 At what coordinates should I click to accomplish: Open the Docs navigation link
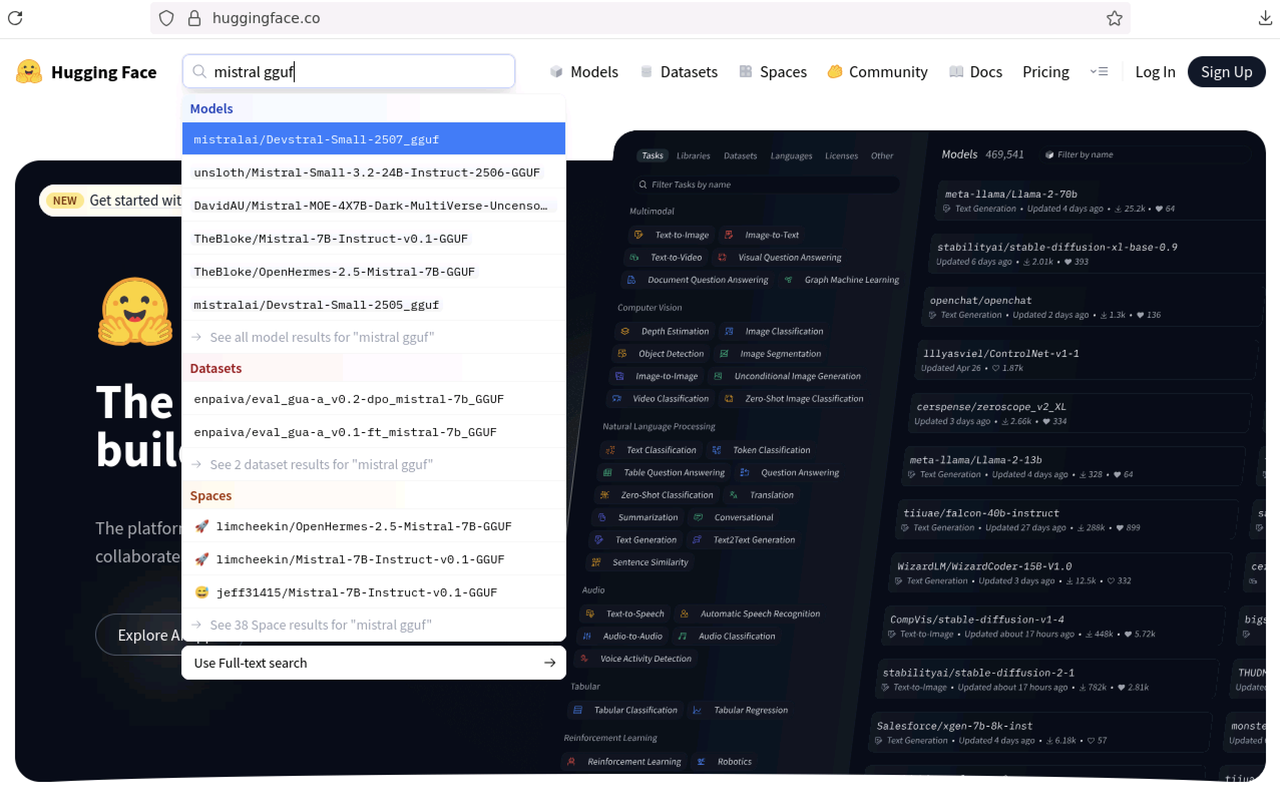point(976,72)
